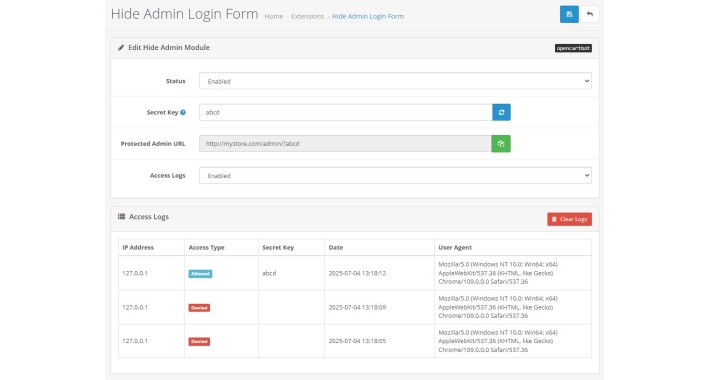Screen dimensions: 710x380
Task: Select the date 2025-07-04 13:18:09
Action: [357, 307]
